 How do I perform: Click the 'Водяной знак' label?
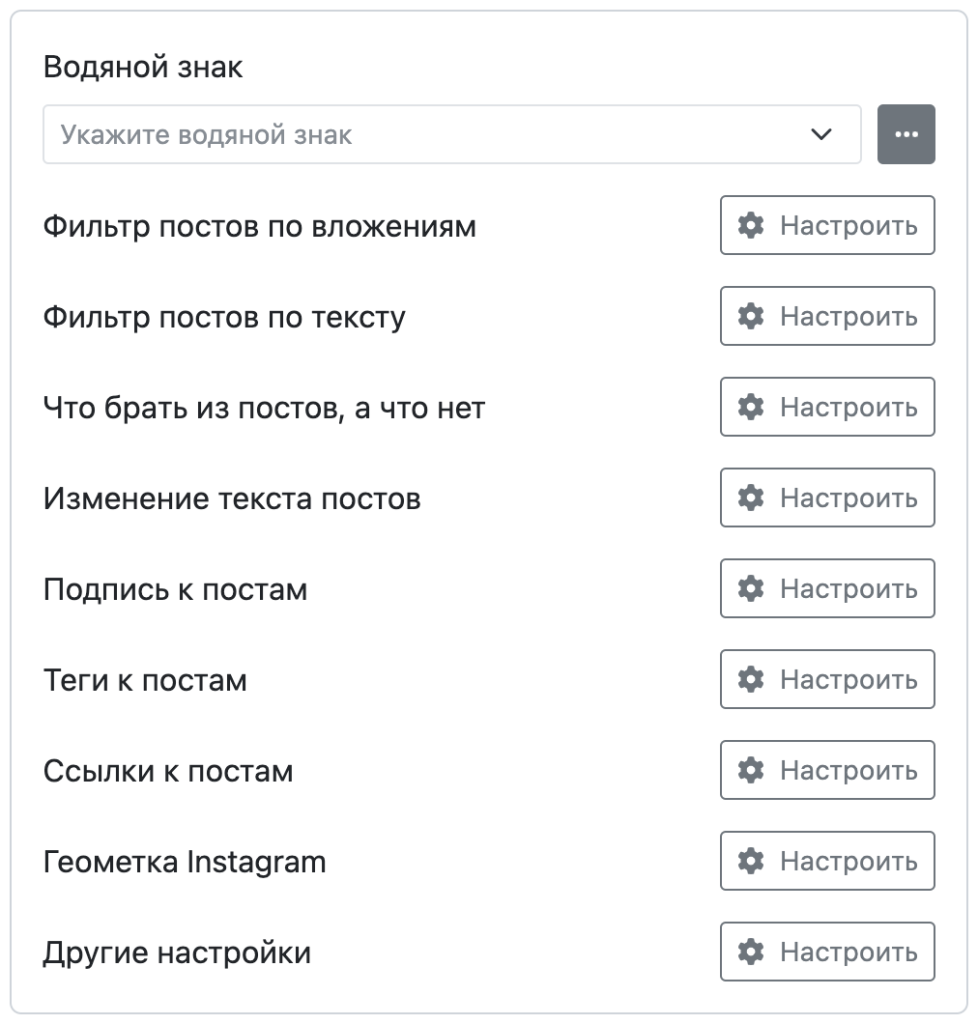click(143, 68)
